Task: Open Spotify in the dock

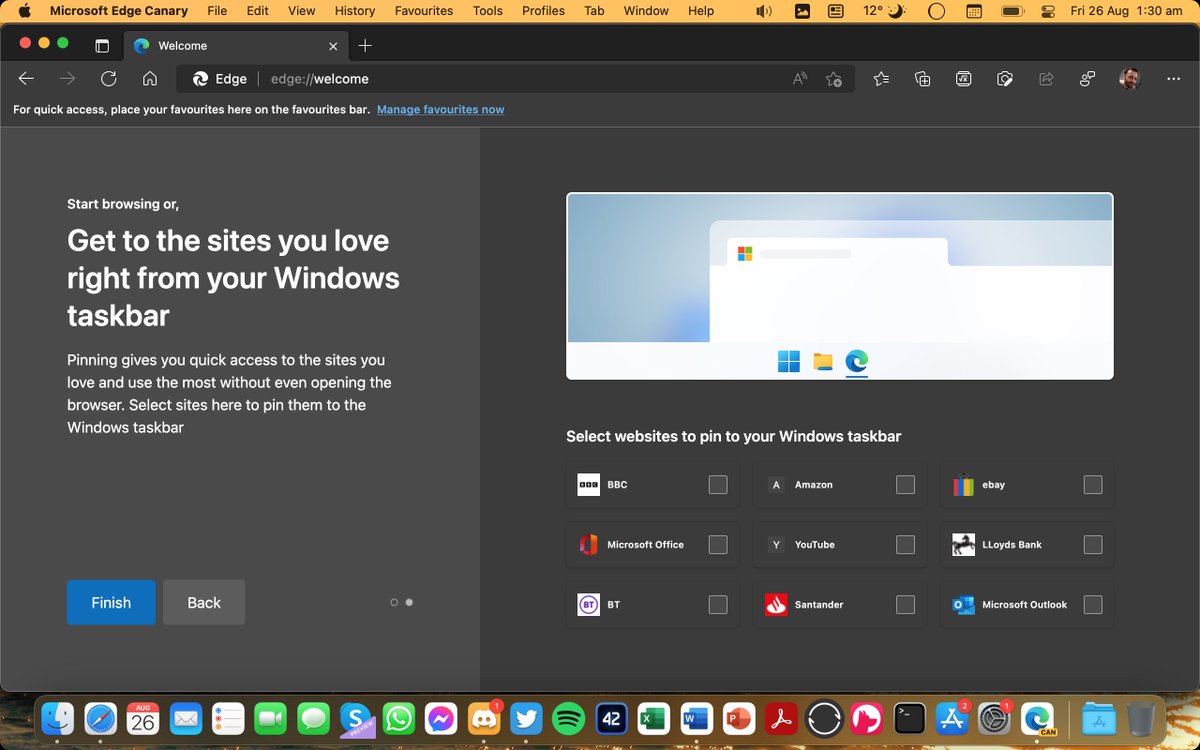Action: pos(569,718)
